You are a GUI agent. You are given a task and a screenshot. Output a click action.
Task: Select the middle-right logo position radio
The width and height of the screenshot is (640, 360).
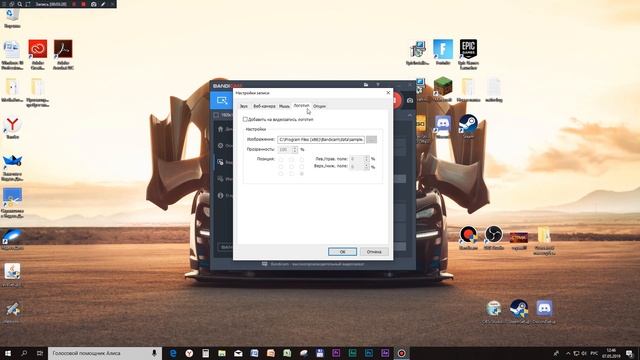click(302, 167)
